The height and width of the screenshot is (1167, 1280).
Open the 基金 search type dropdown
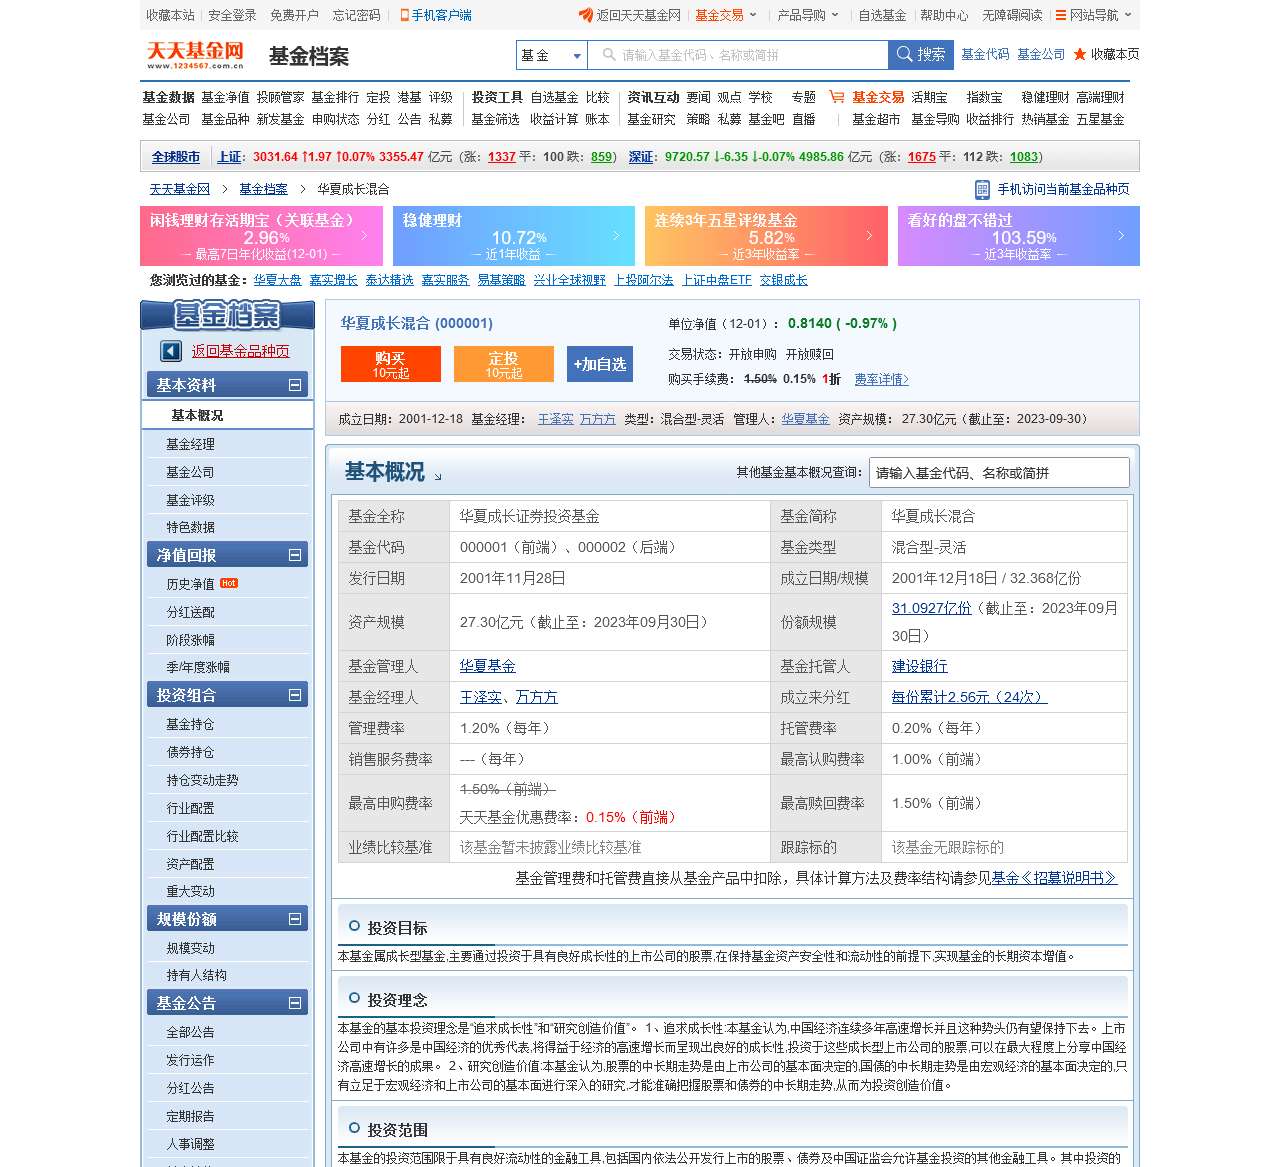point(552,55)
